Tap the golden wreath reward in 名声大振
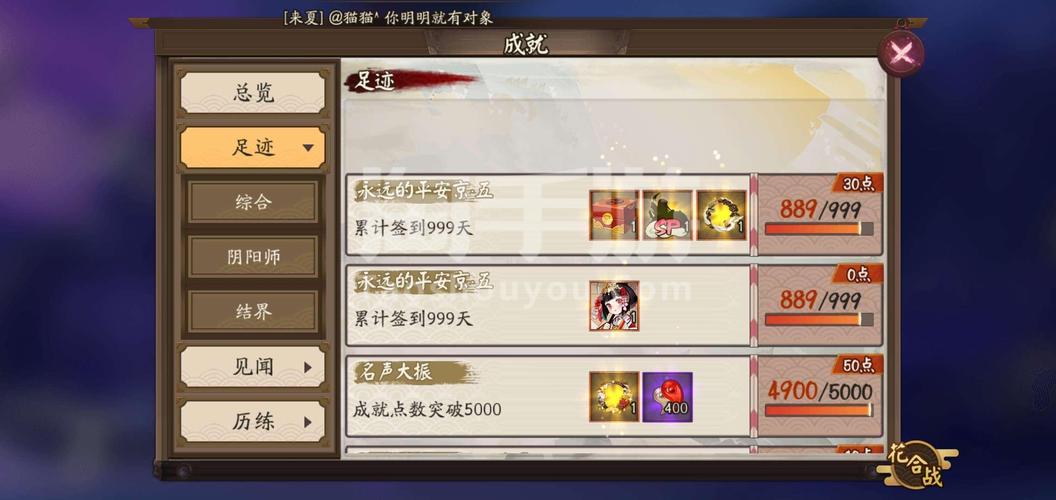1056x500 pixels. (614, 397)
